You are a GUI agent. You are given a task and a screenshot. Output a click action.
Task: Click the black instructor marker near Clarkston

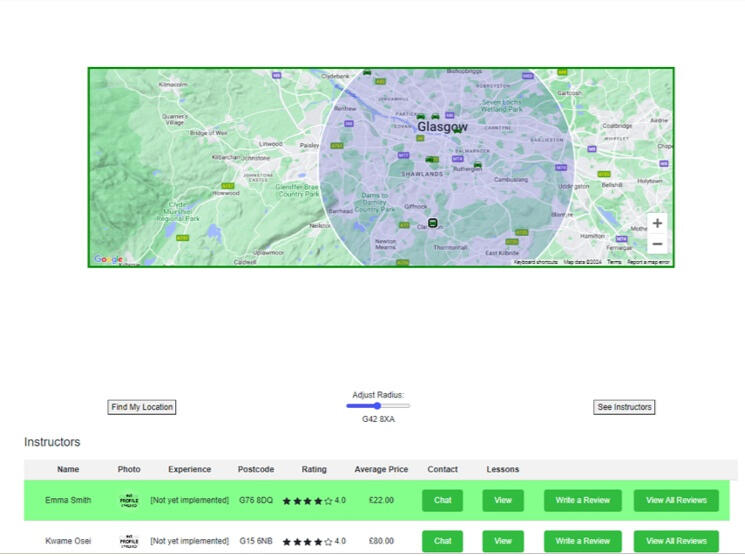click(x=433, y=222)
